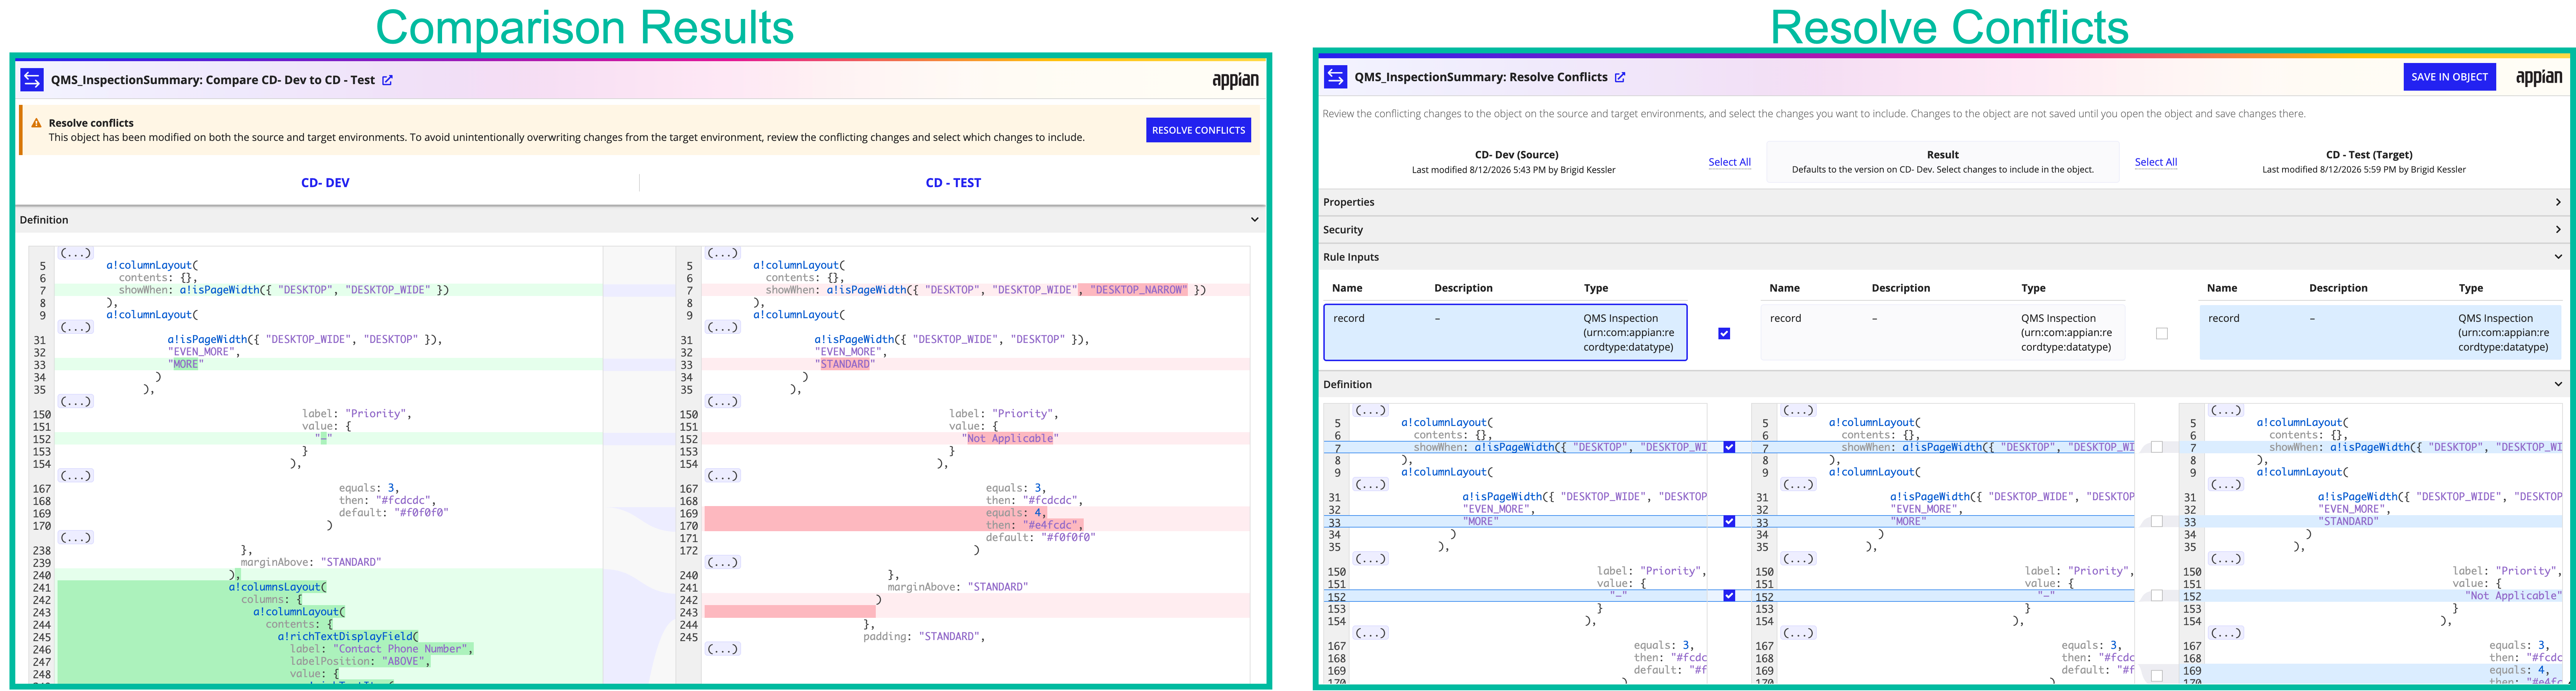
Task: Click Appian logo in Comparison Results window
Action: [1235, 80]
